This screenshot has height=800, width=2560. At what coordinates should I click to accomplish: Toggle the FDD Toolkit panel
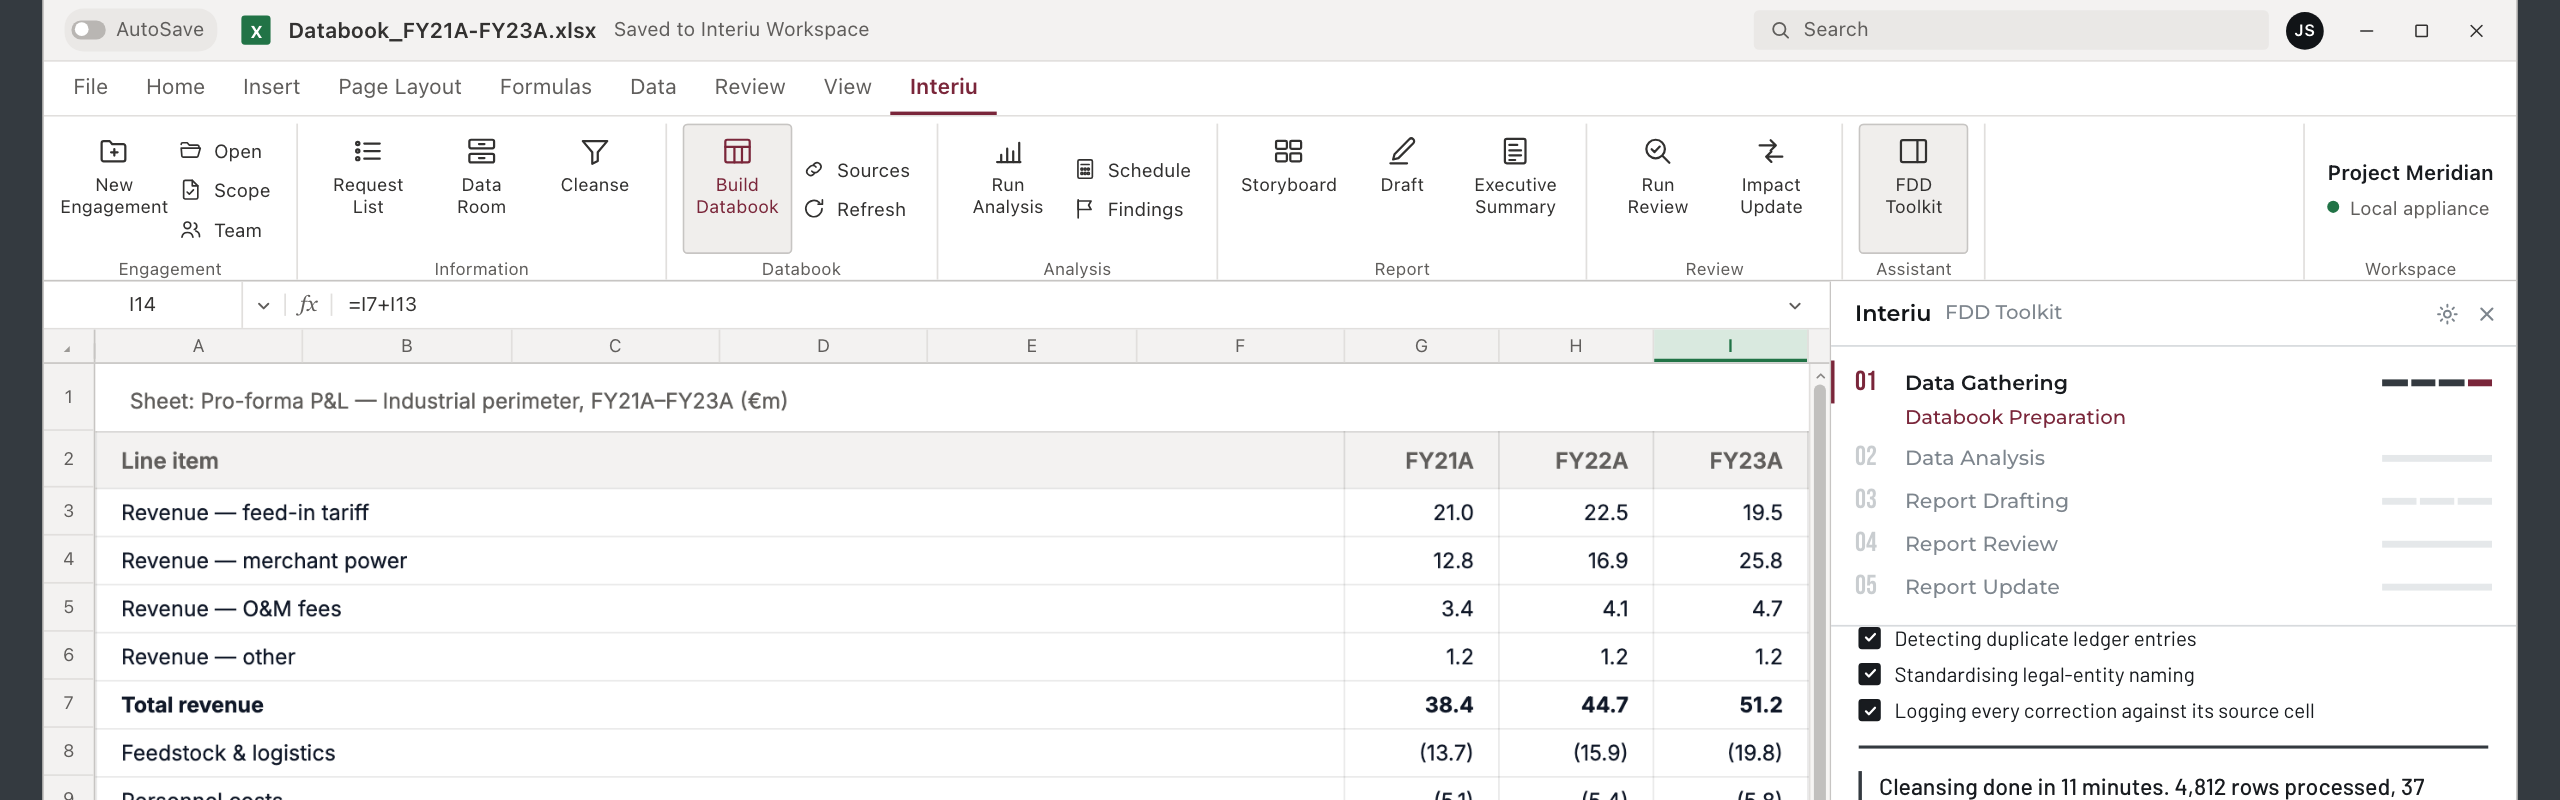[1912, 188]
